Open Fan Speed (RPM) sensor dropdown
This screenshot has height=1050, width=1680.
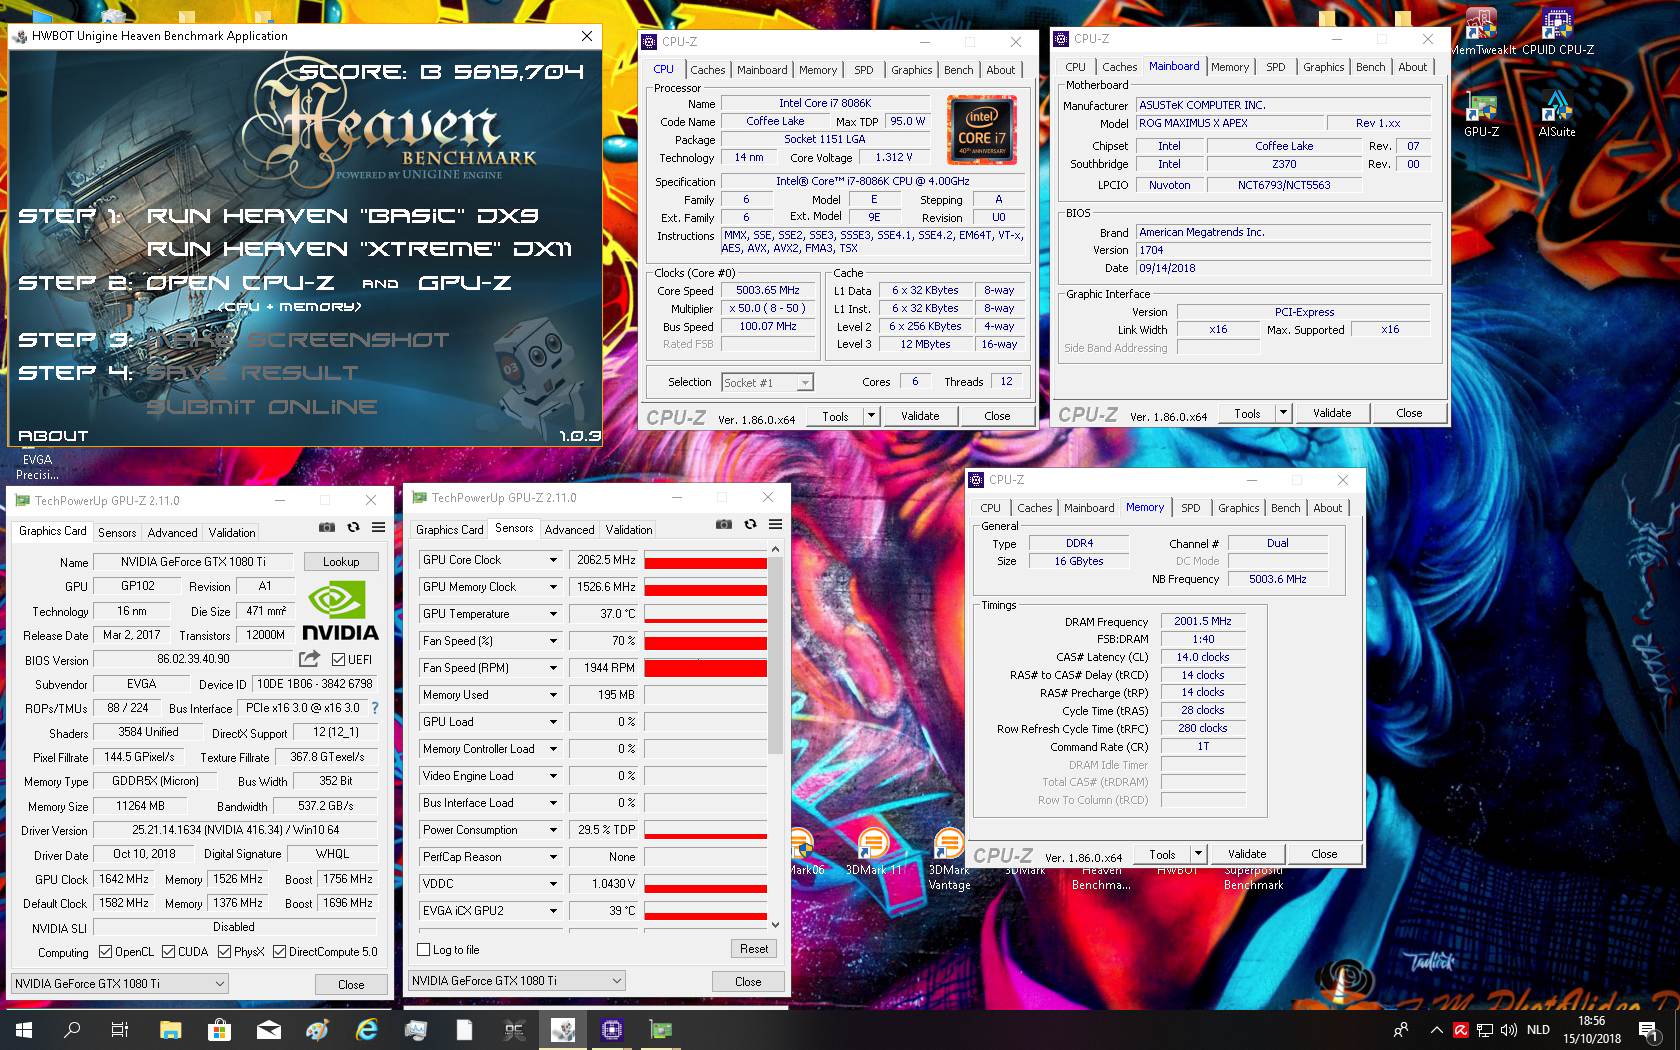click(553, 668)
